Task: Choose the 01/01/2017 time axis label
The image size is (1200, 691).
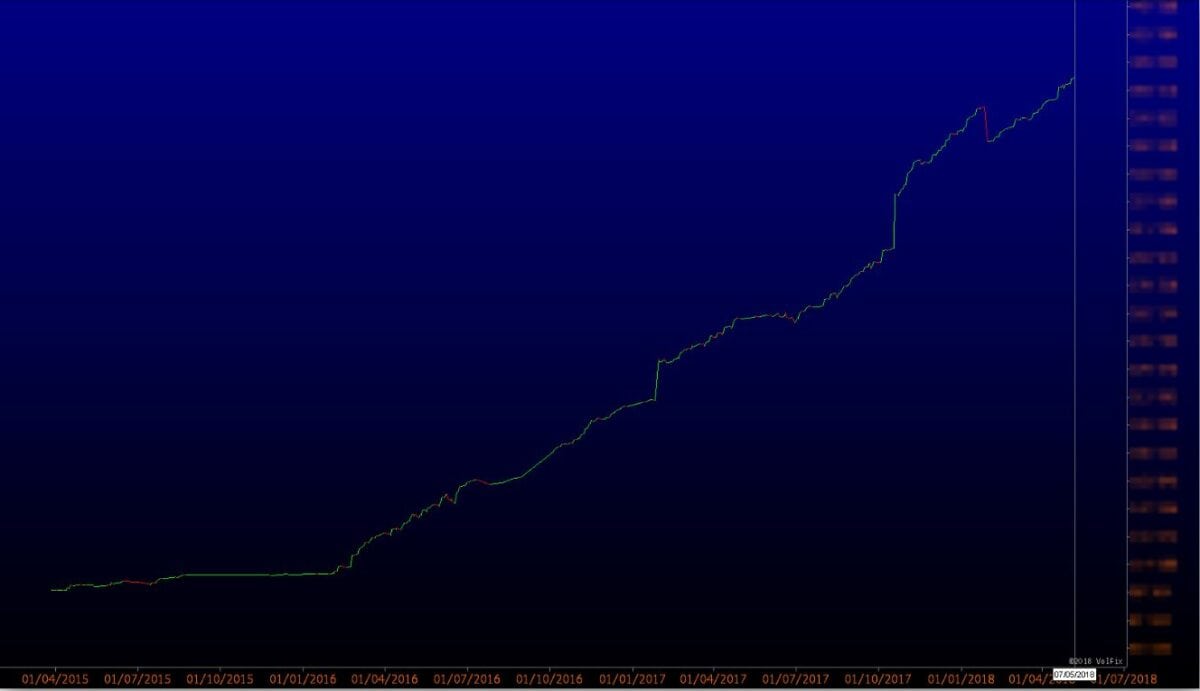Action: [x=633, y=679]
